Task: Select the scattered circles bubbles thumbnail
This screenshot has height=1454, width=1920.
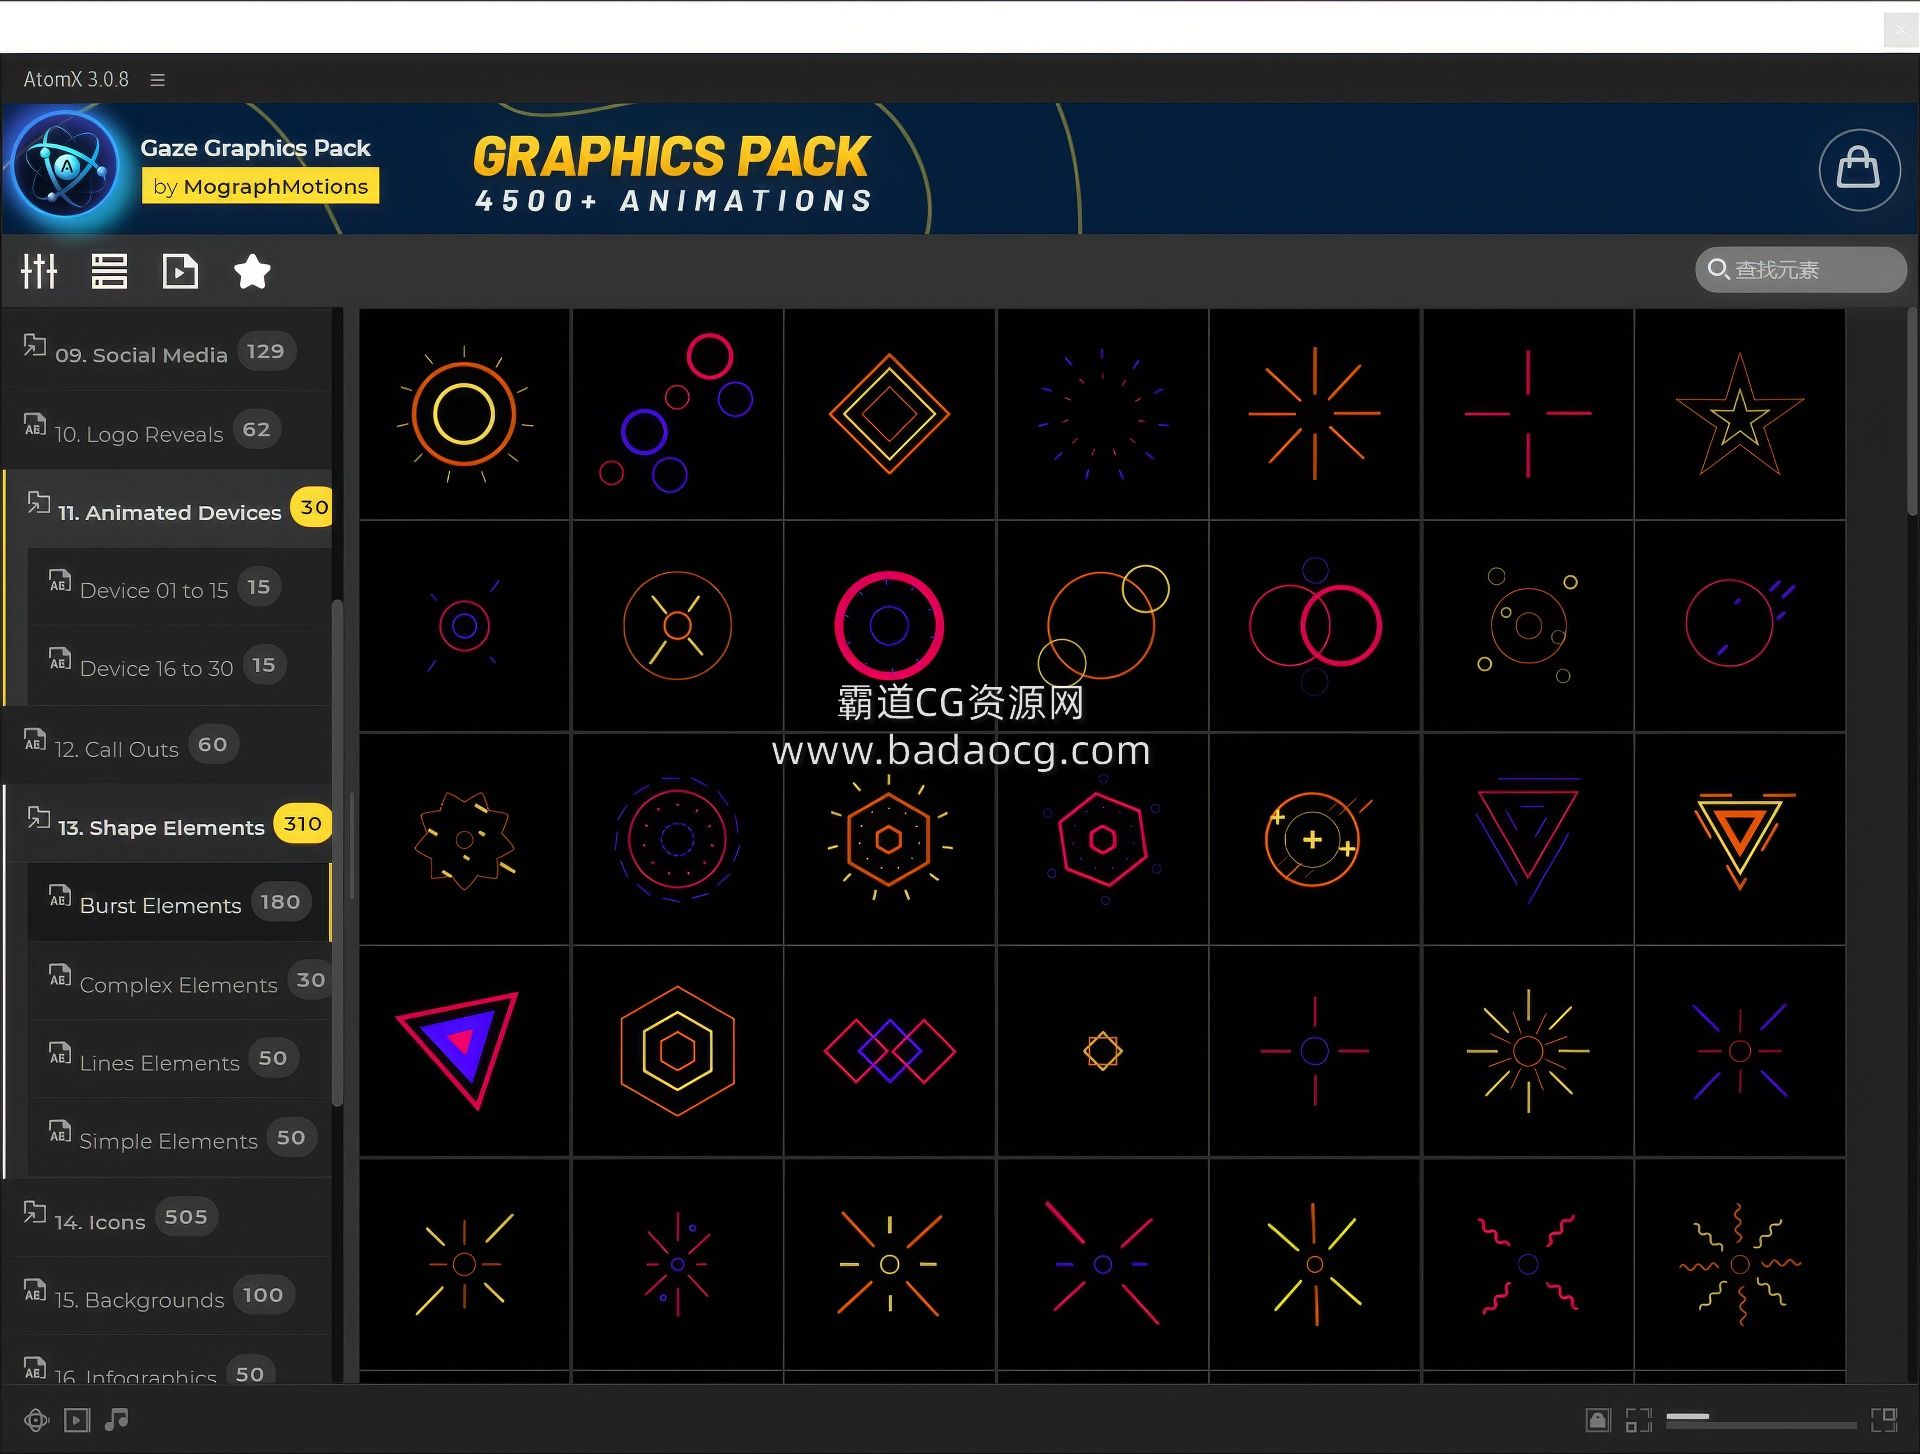Action: 677,414
